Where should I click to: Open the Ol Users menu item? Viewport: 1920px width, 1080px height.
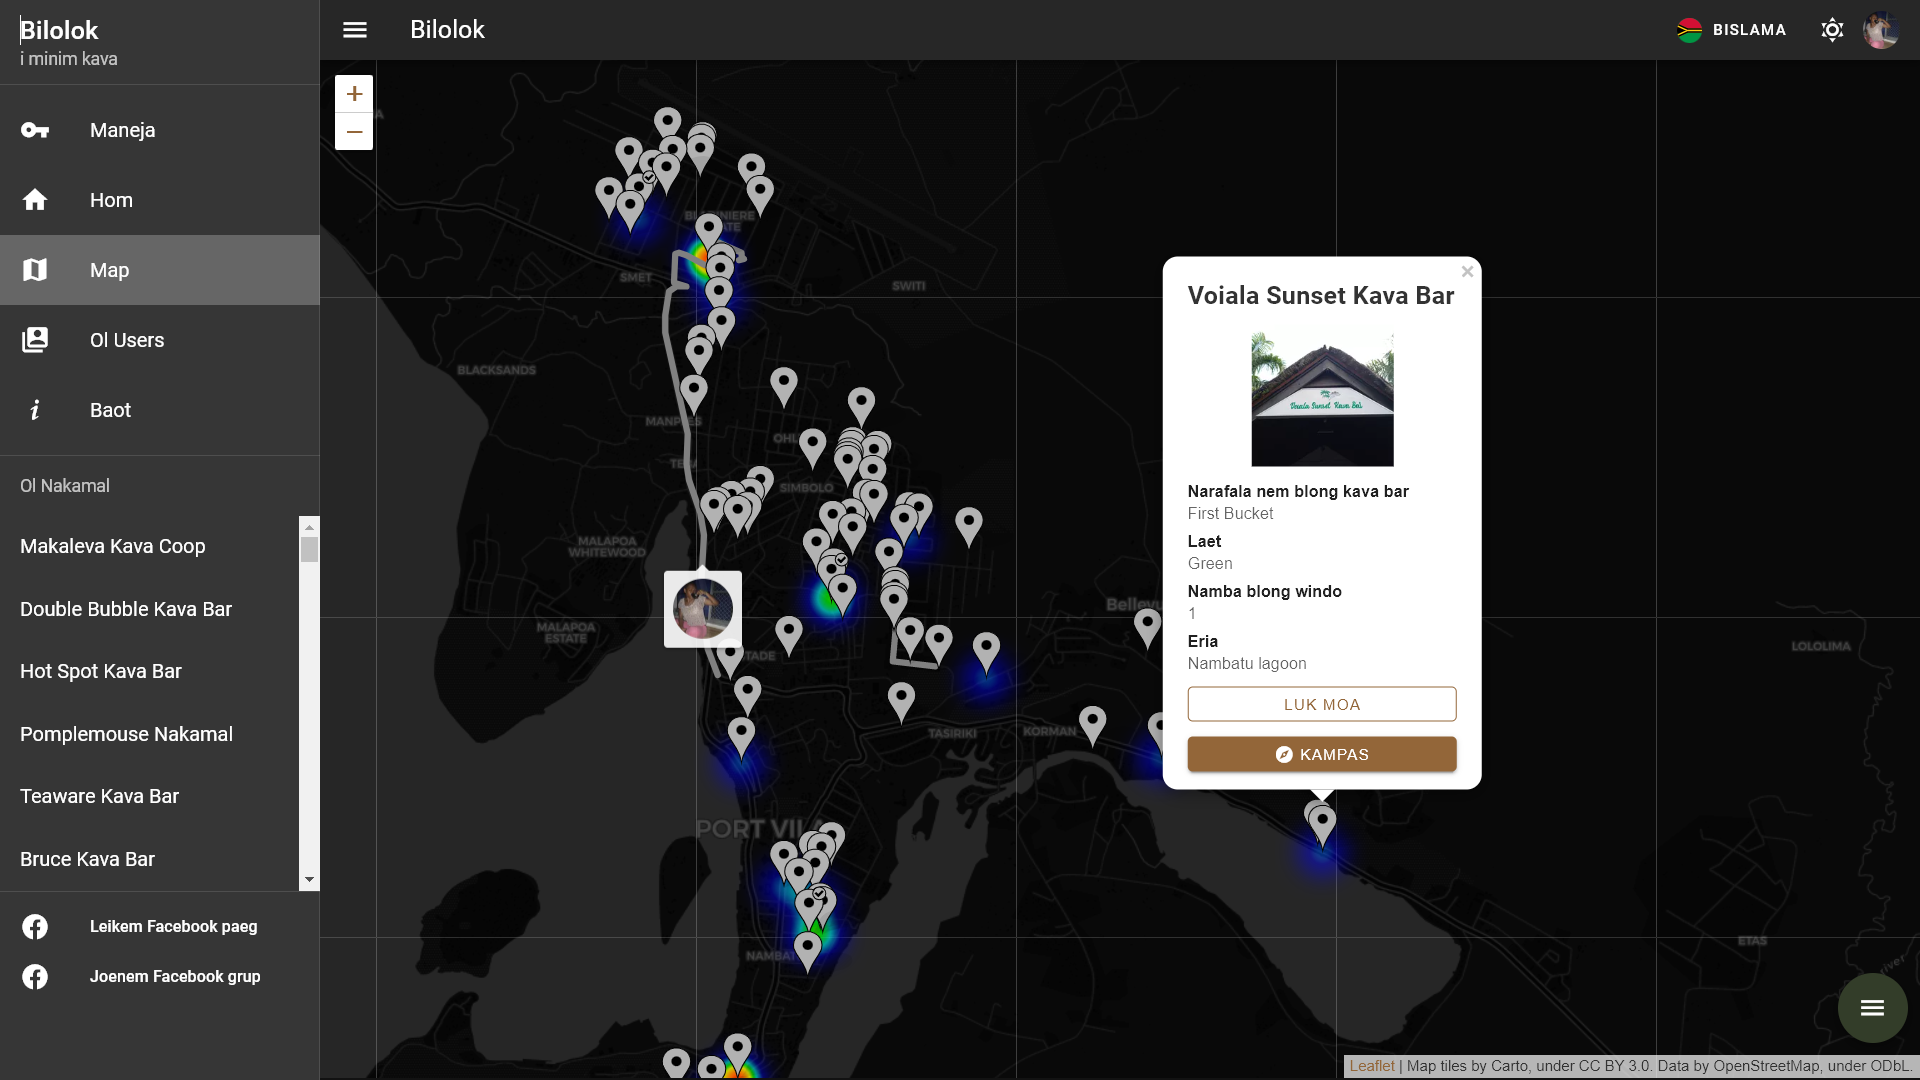[x=160, y=340]
